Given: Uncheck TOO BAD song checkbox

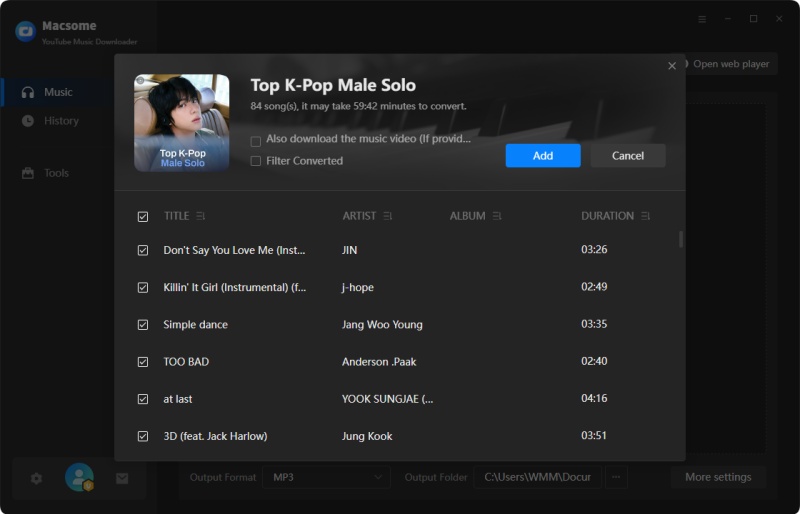Looking at the screenshot, I should [143, 362].
